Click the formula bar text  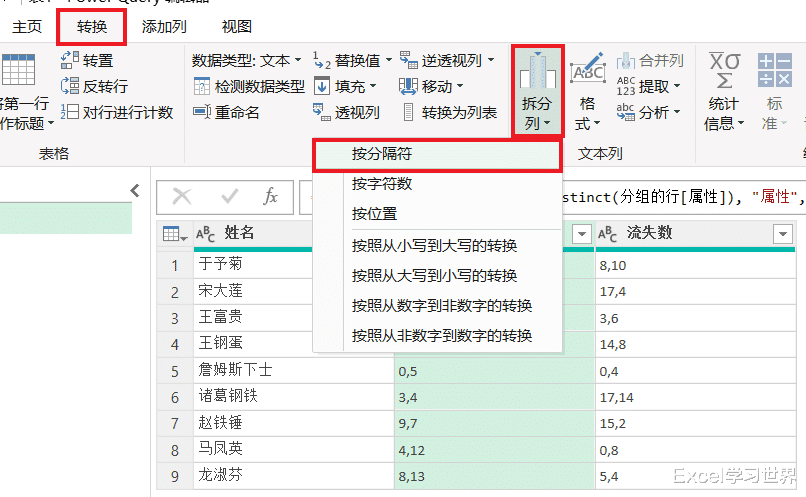coord(683,197)
